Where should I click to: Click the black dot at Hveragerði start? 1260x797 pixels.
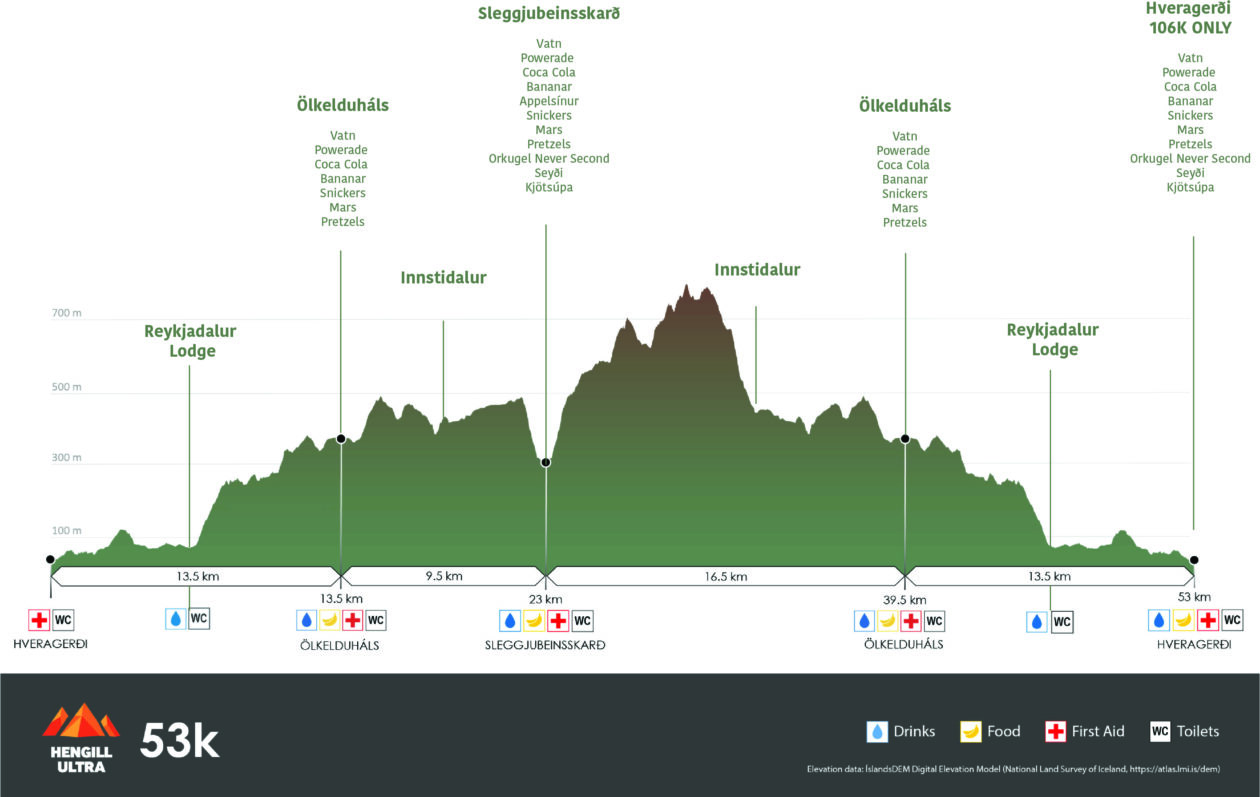[x=50, y=560]
